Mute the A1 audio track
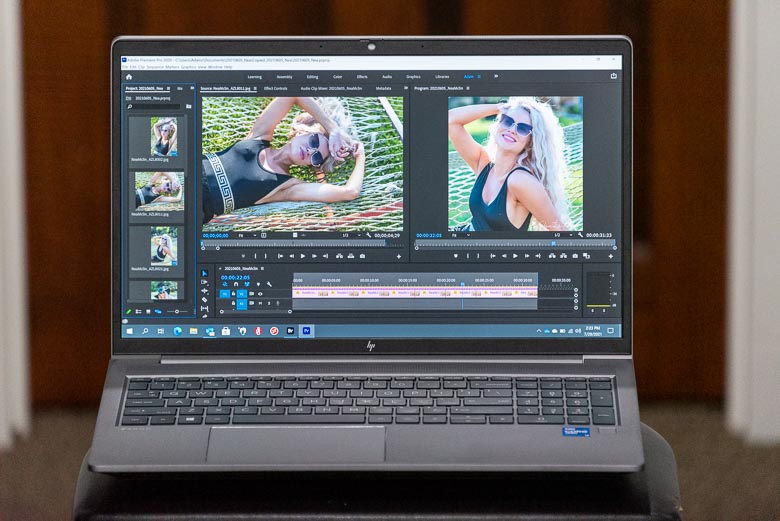The height and width of the screenshot is (521, 780). [260, 303]
